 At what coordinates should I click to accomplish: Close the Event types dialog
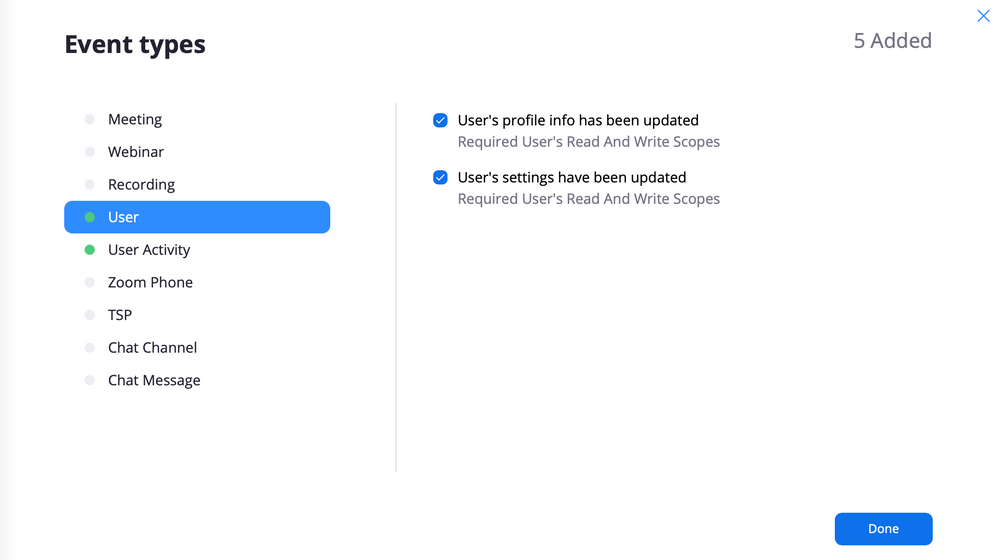pos(983,16)
